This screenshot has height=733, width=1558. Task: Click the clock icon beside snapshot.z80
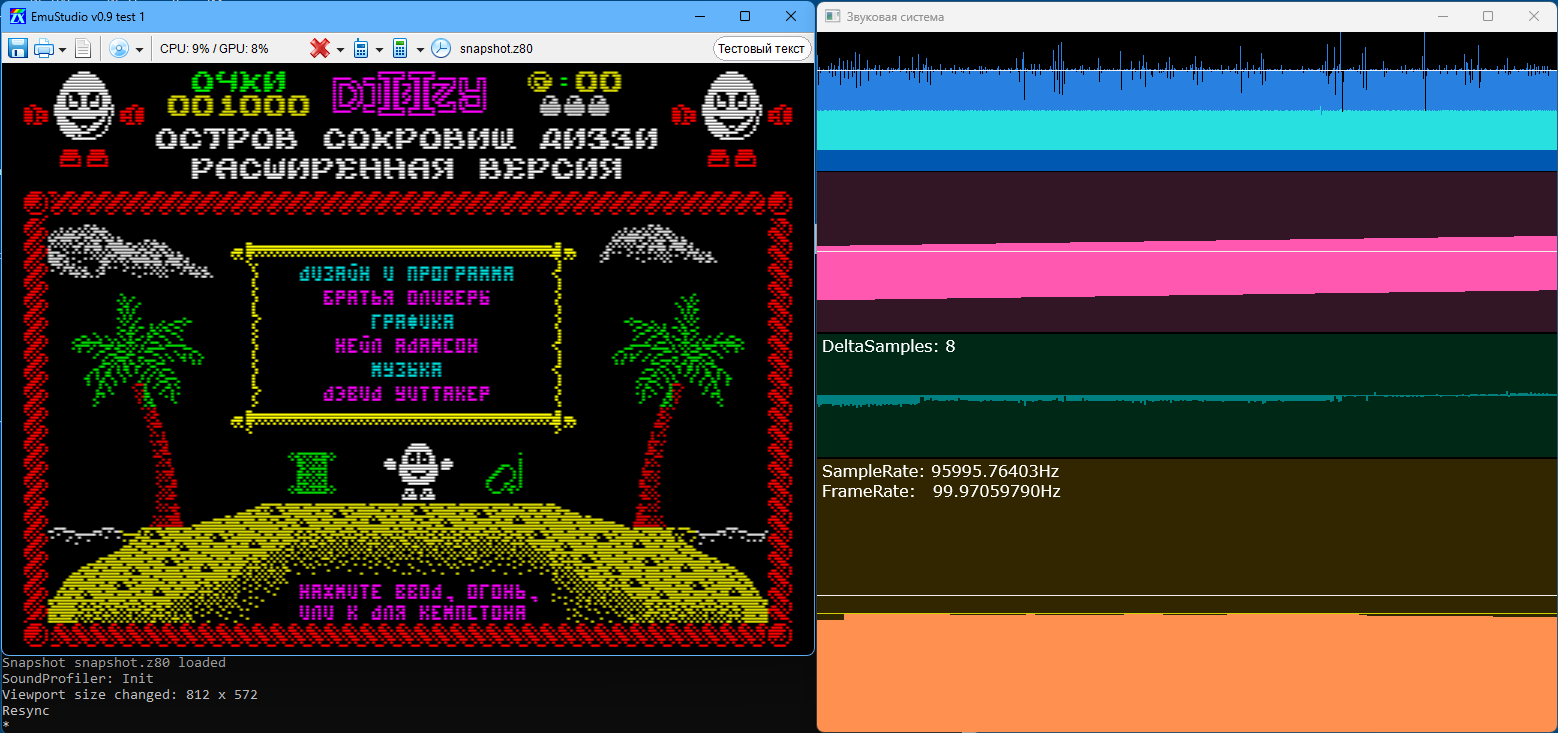(x=441, y=48)
